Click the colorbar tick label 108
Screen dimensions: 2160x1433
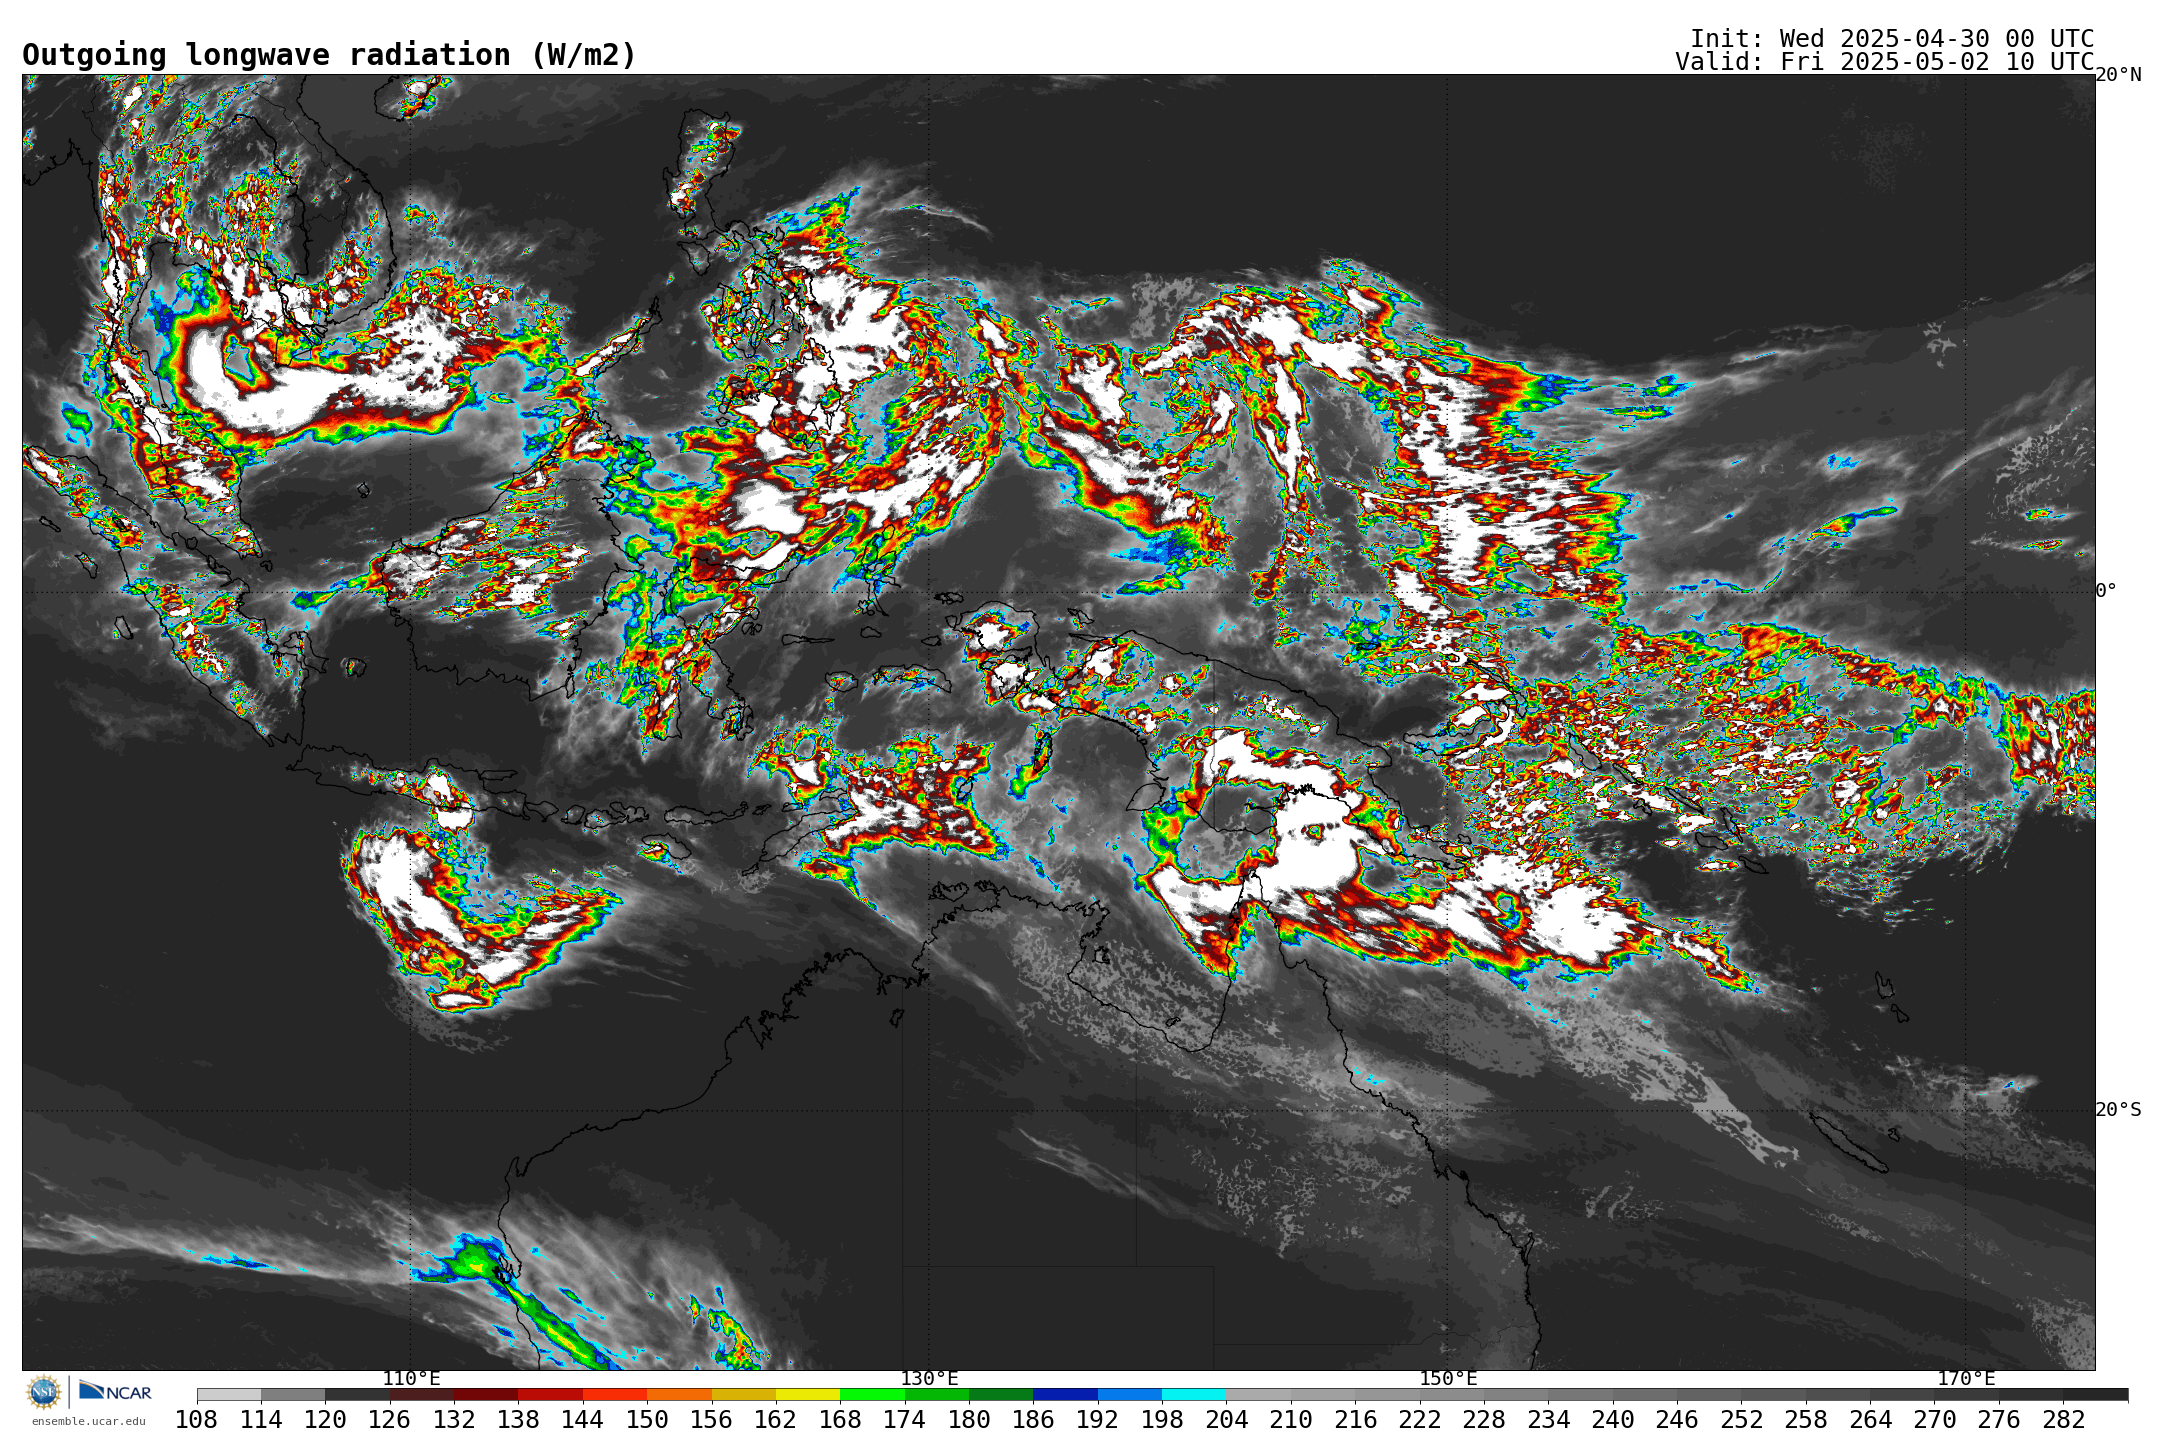coord(197,1420)
